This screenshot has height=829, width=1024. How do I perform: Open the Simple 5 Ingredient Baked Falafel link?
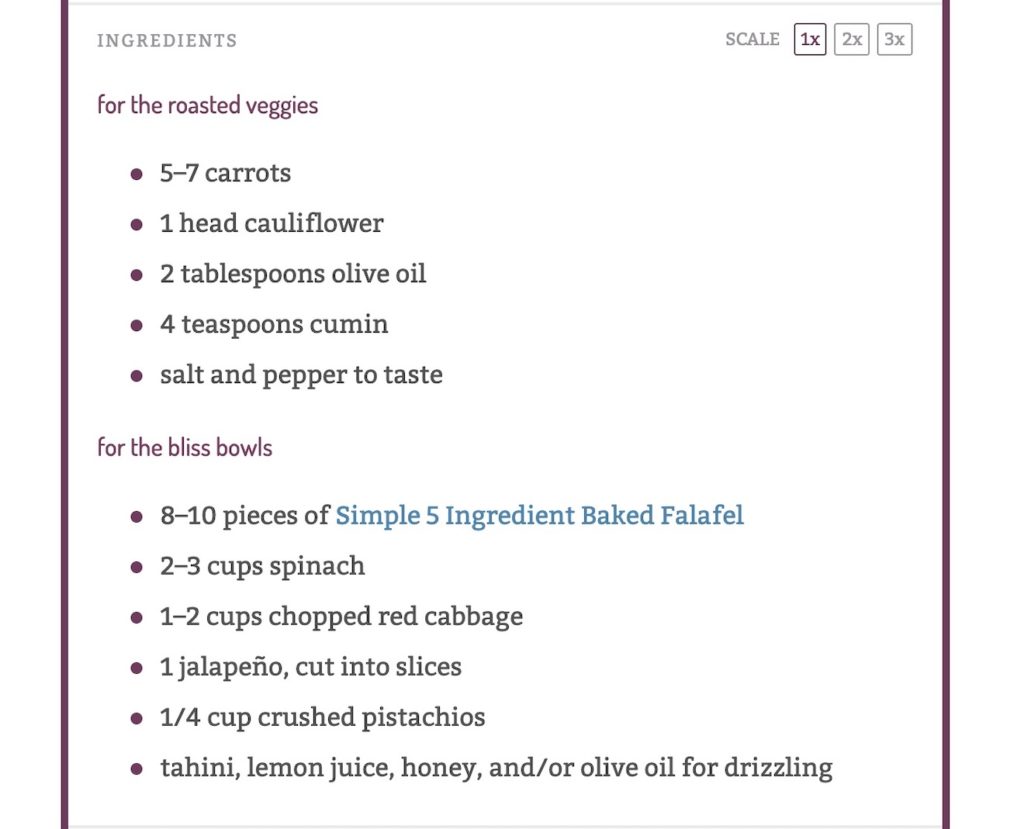pyautogui.click(x=539, y=515)
